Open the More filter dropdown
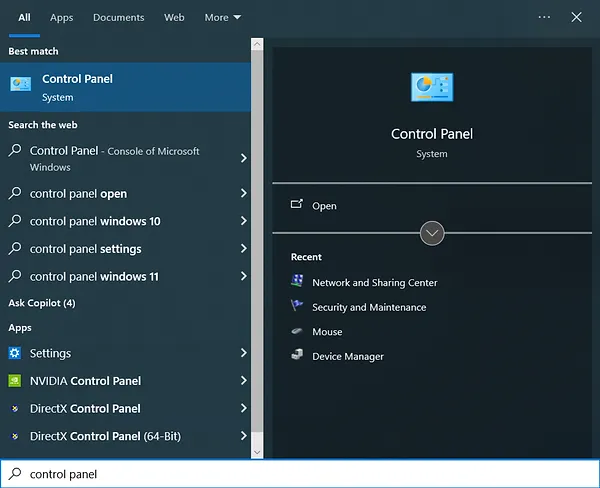Viewport: 600px width, 488px height. point(222,18)
